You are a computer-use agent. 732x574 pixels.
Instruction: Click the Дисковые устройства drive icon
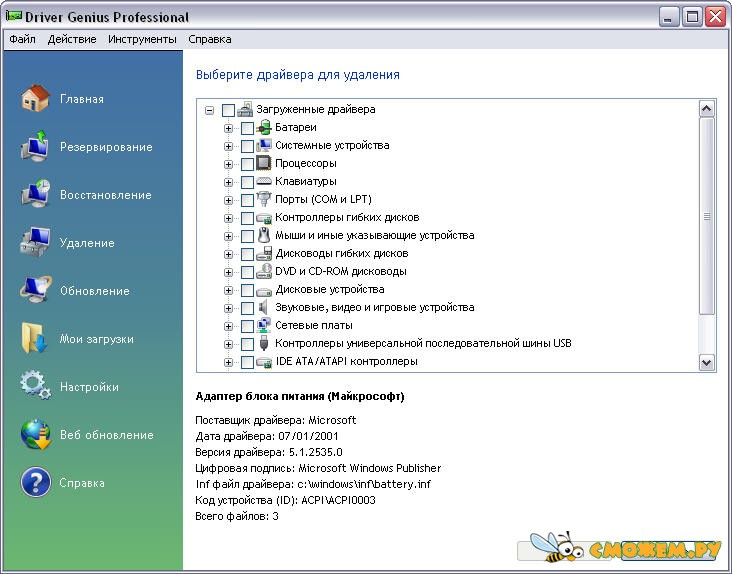pos(264,291)
